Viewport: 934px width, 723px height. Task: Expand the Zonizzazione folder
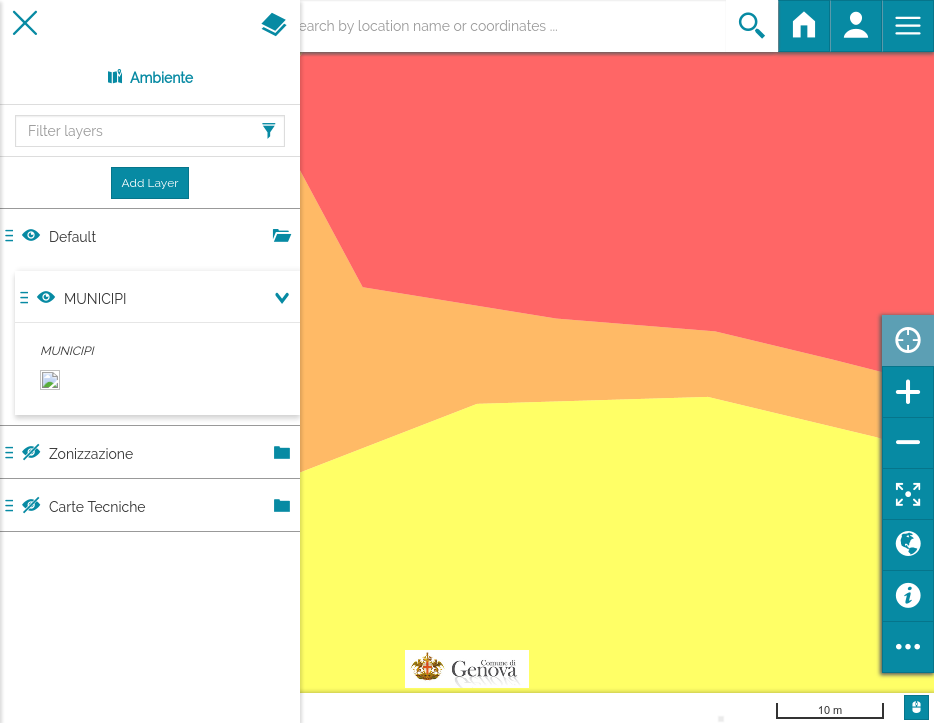tap(282, 453)
